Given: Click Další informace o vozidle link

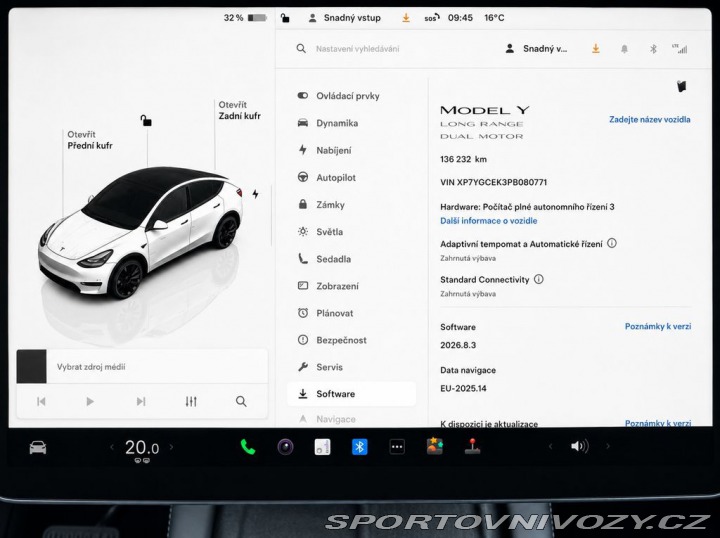Looking at the screenshot, I should pos(489,221).
